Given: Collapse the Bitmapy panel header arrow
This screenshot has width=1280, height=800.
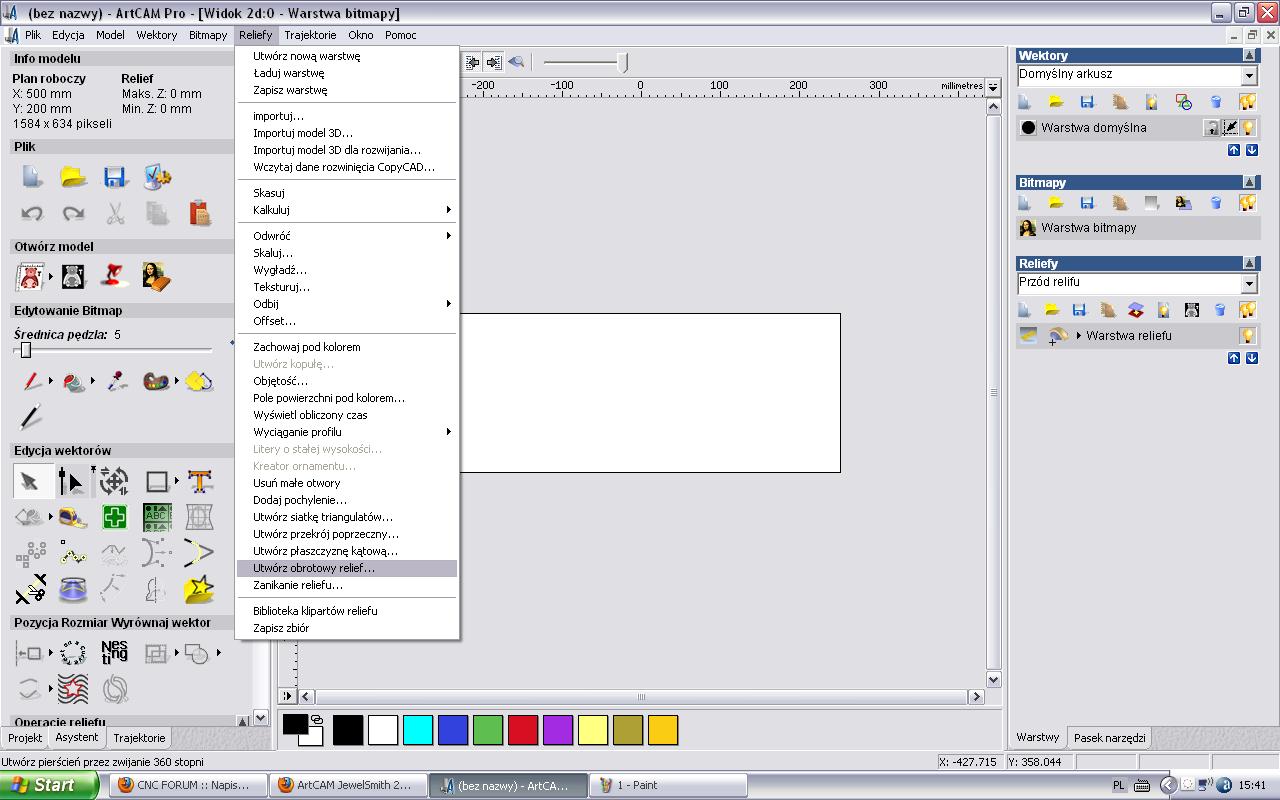Looking at the screenshot, I should click(1250, 183).
